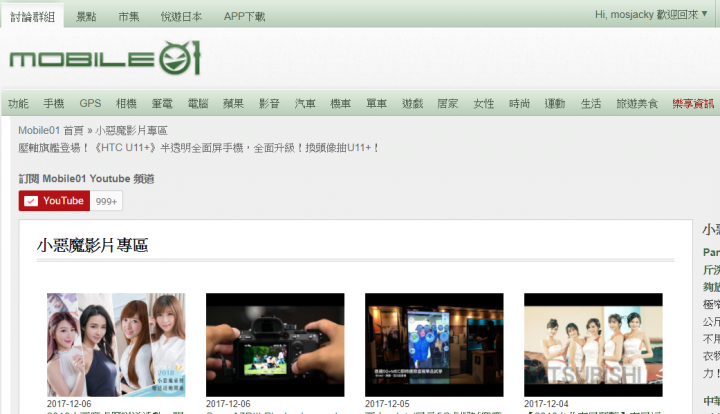This screenshot has height=414, width=720.
Task: Go to the 影音 category
Action: [x=269, y=104]
